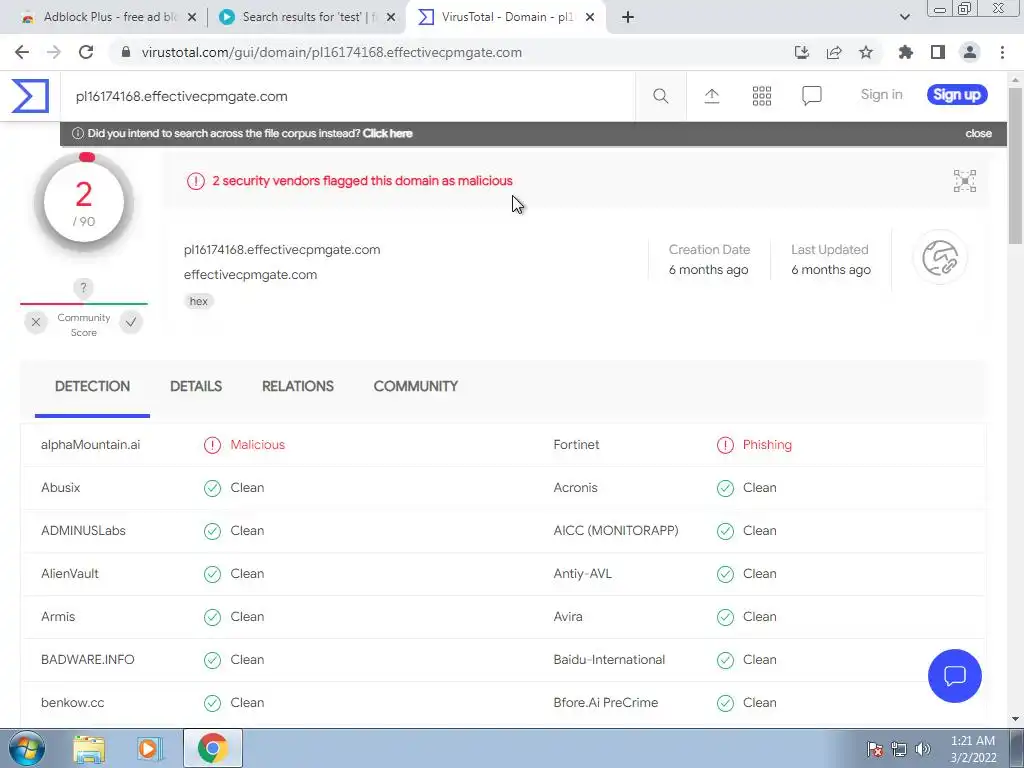Screen dimensions: 1024x768
Task: Open the blue chat widget button
Action: point(954,676)
